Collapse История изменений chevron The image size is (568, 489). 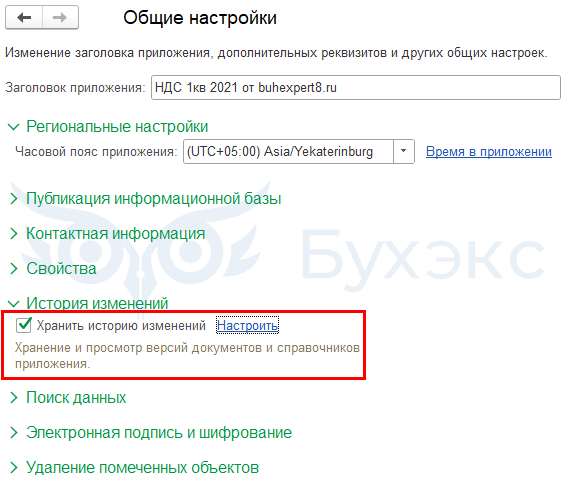pyautogui.click(x=14, y=304)
